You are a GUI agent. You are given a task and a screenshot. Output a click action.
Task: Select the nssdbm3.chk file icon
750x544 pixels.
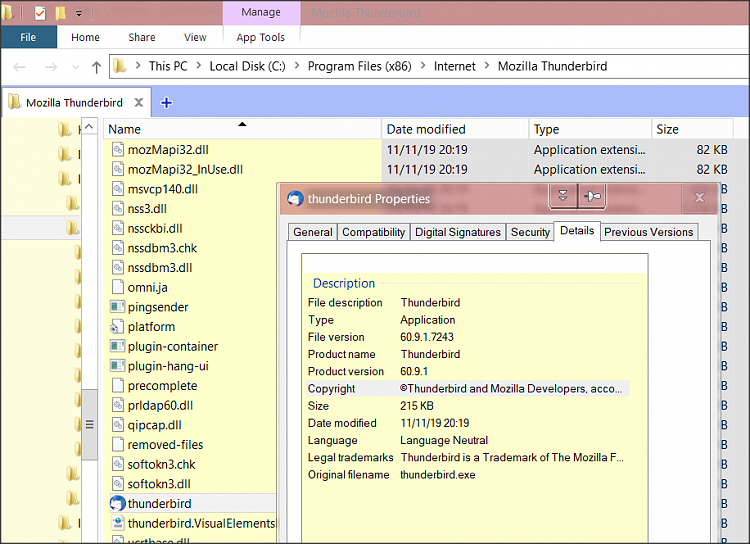tap(118, 247)
